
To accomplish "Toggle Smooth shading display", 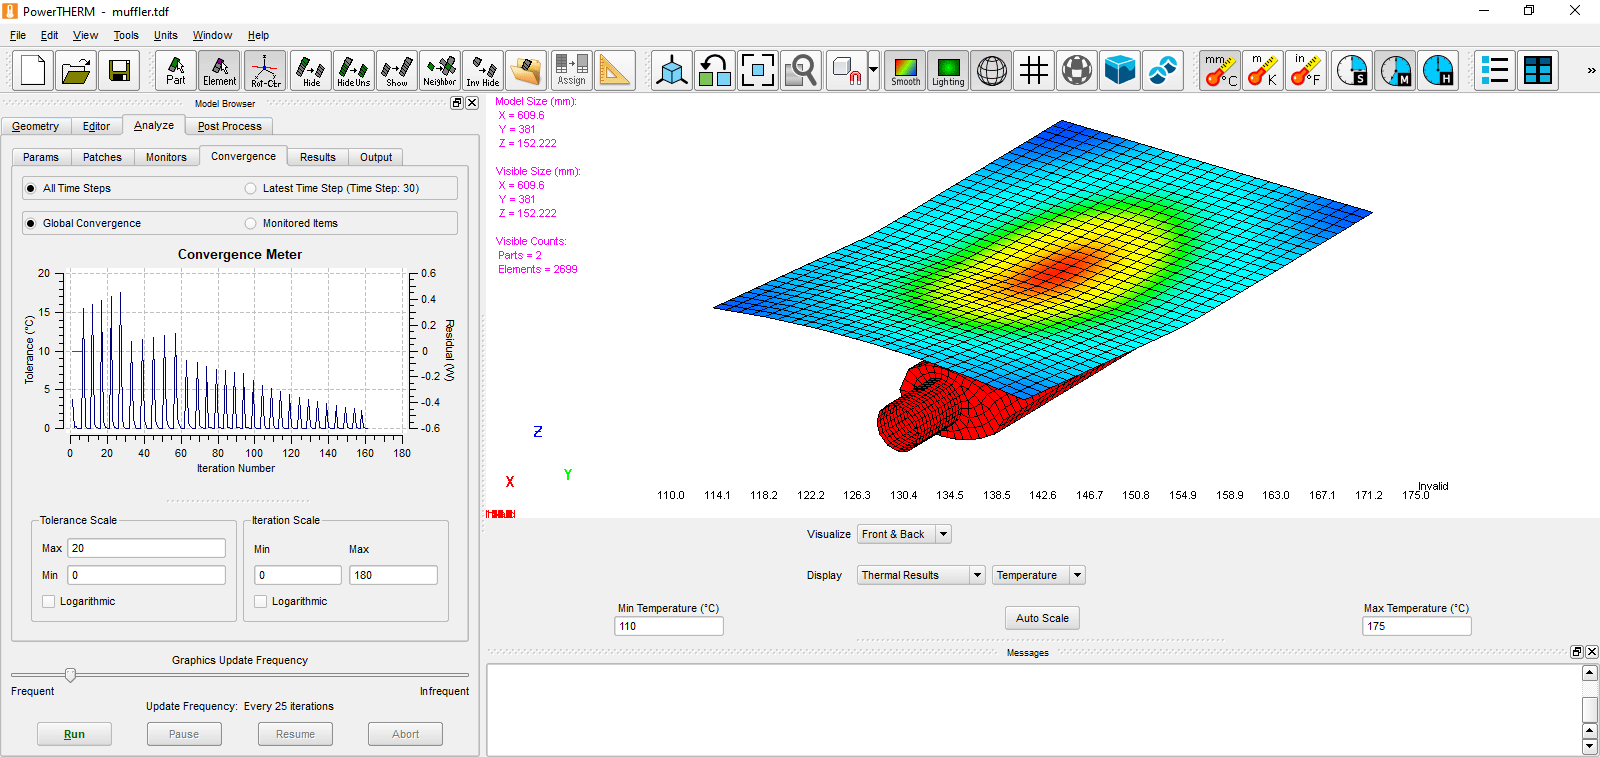I will point(905,71).
